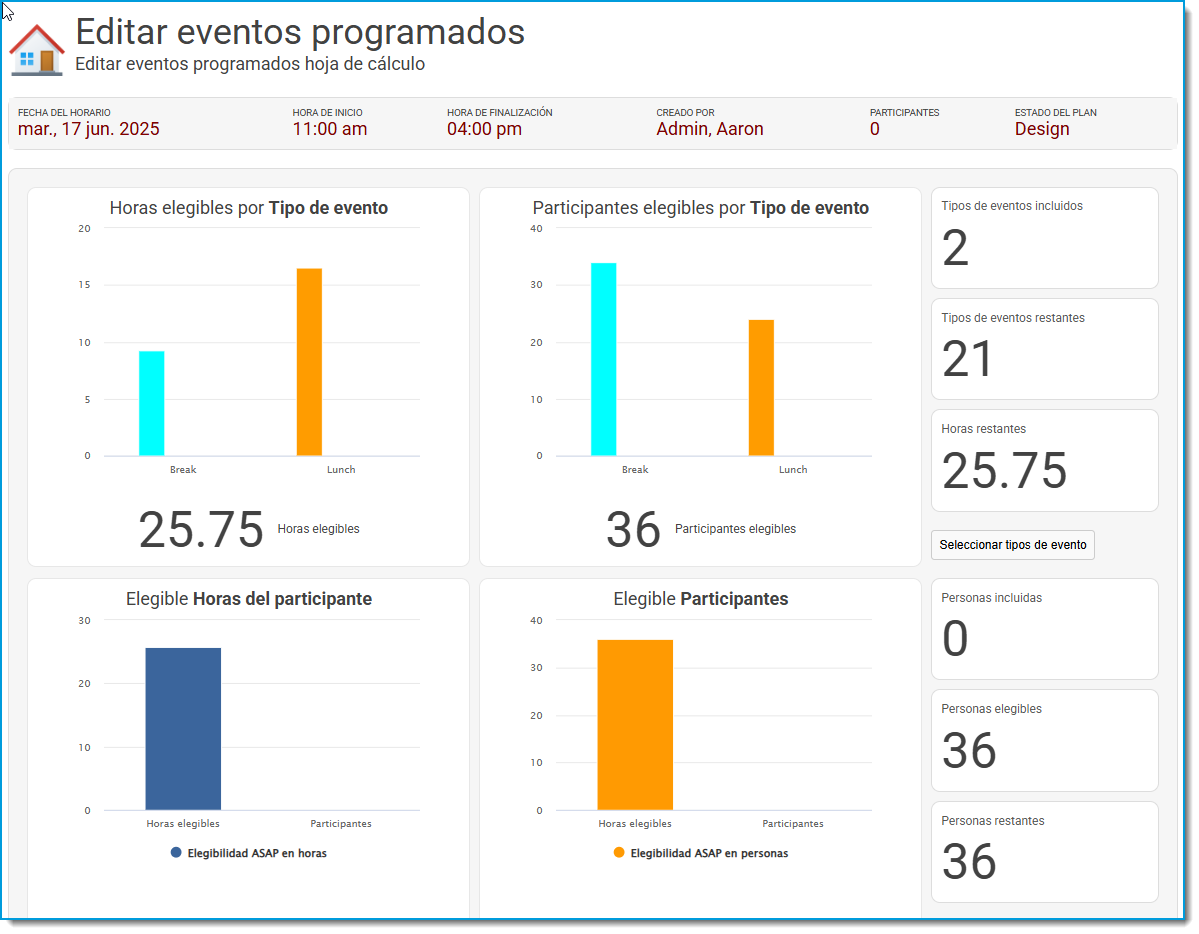1199x934 pixels.
Task: Click Seleccionar tipos de evento button
Action: [x=1012, y=545]
